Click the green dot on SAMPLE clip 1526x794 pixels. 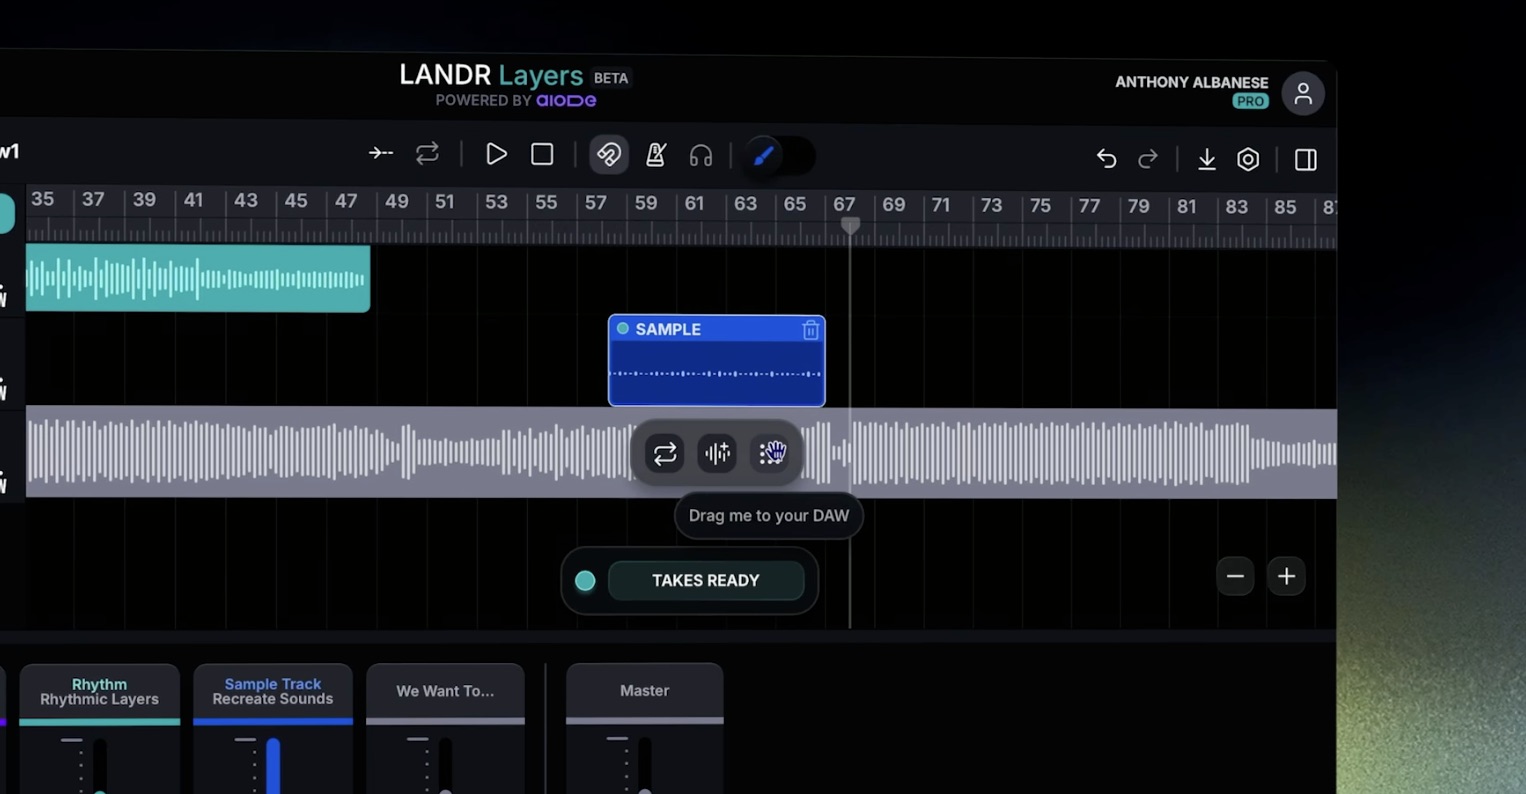click(623, 328)
